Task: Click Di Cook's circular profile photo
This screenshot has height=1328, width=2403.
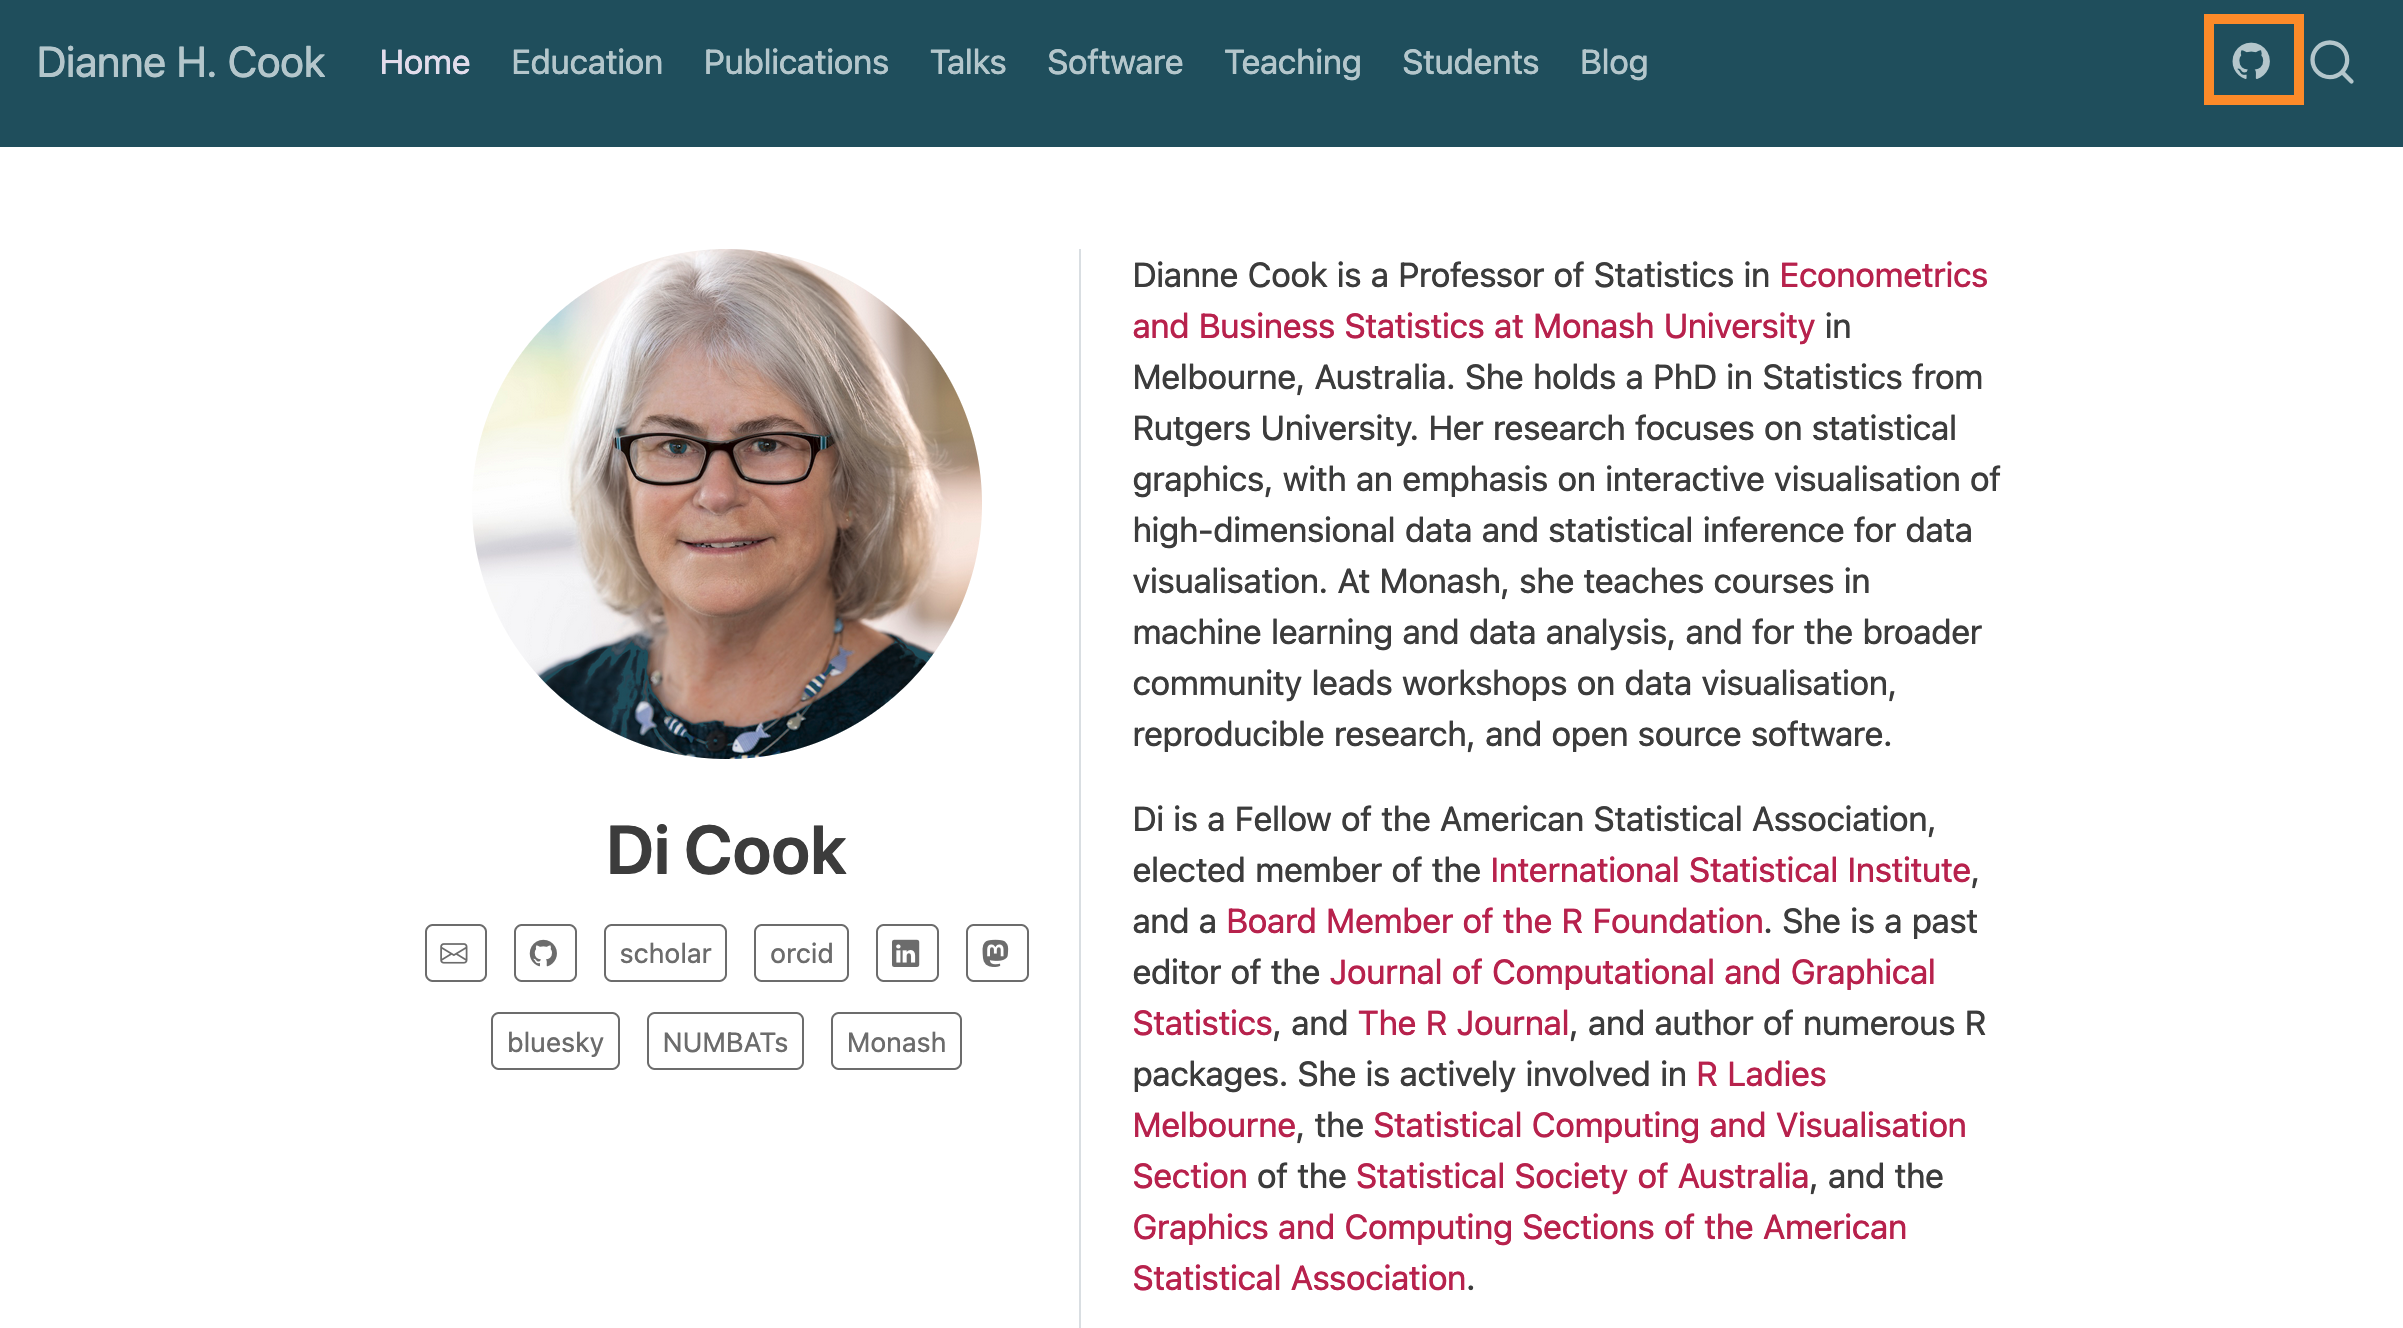Action: click(x=727, y=503)
